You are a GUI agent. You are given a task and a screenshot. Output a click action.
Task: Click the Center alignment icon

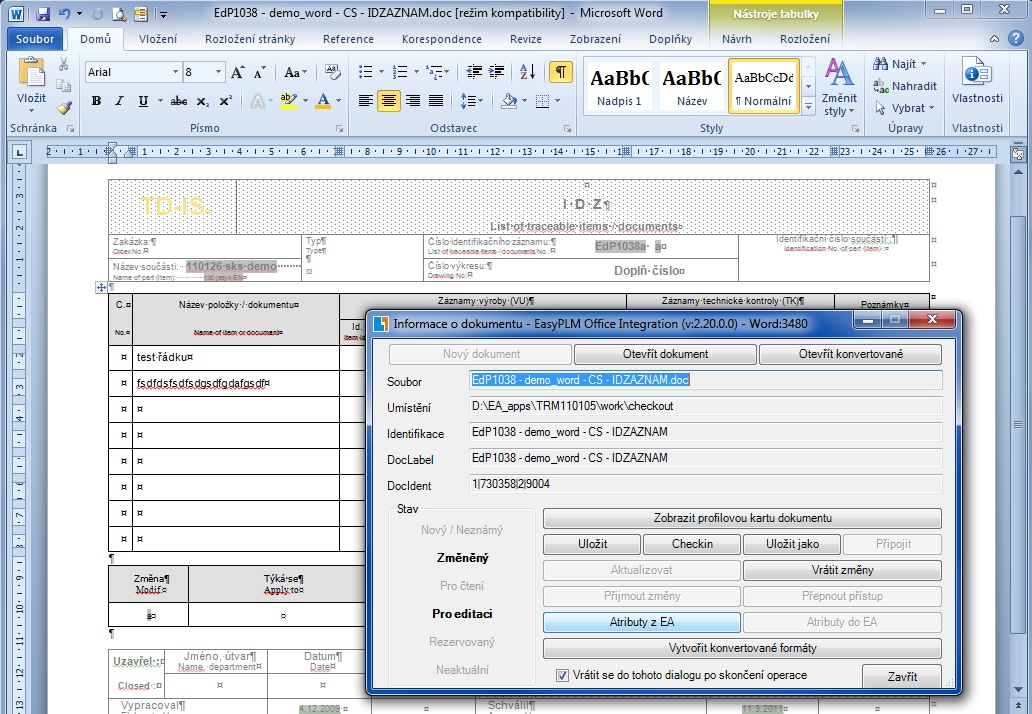pos(389,101)
